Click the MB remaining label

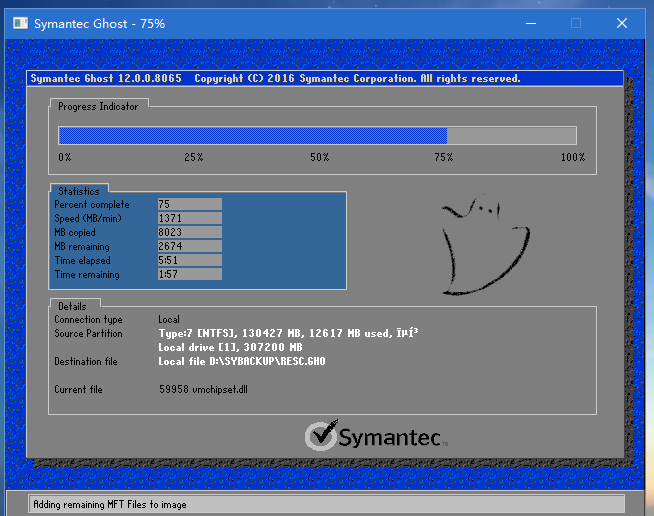pyautogui.click(x=82, y=247)
